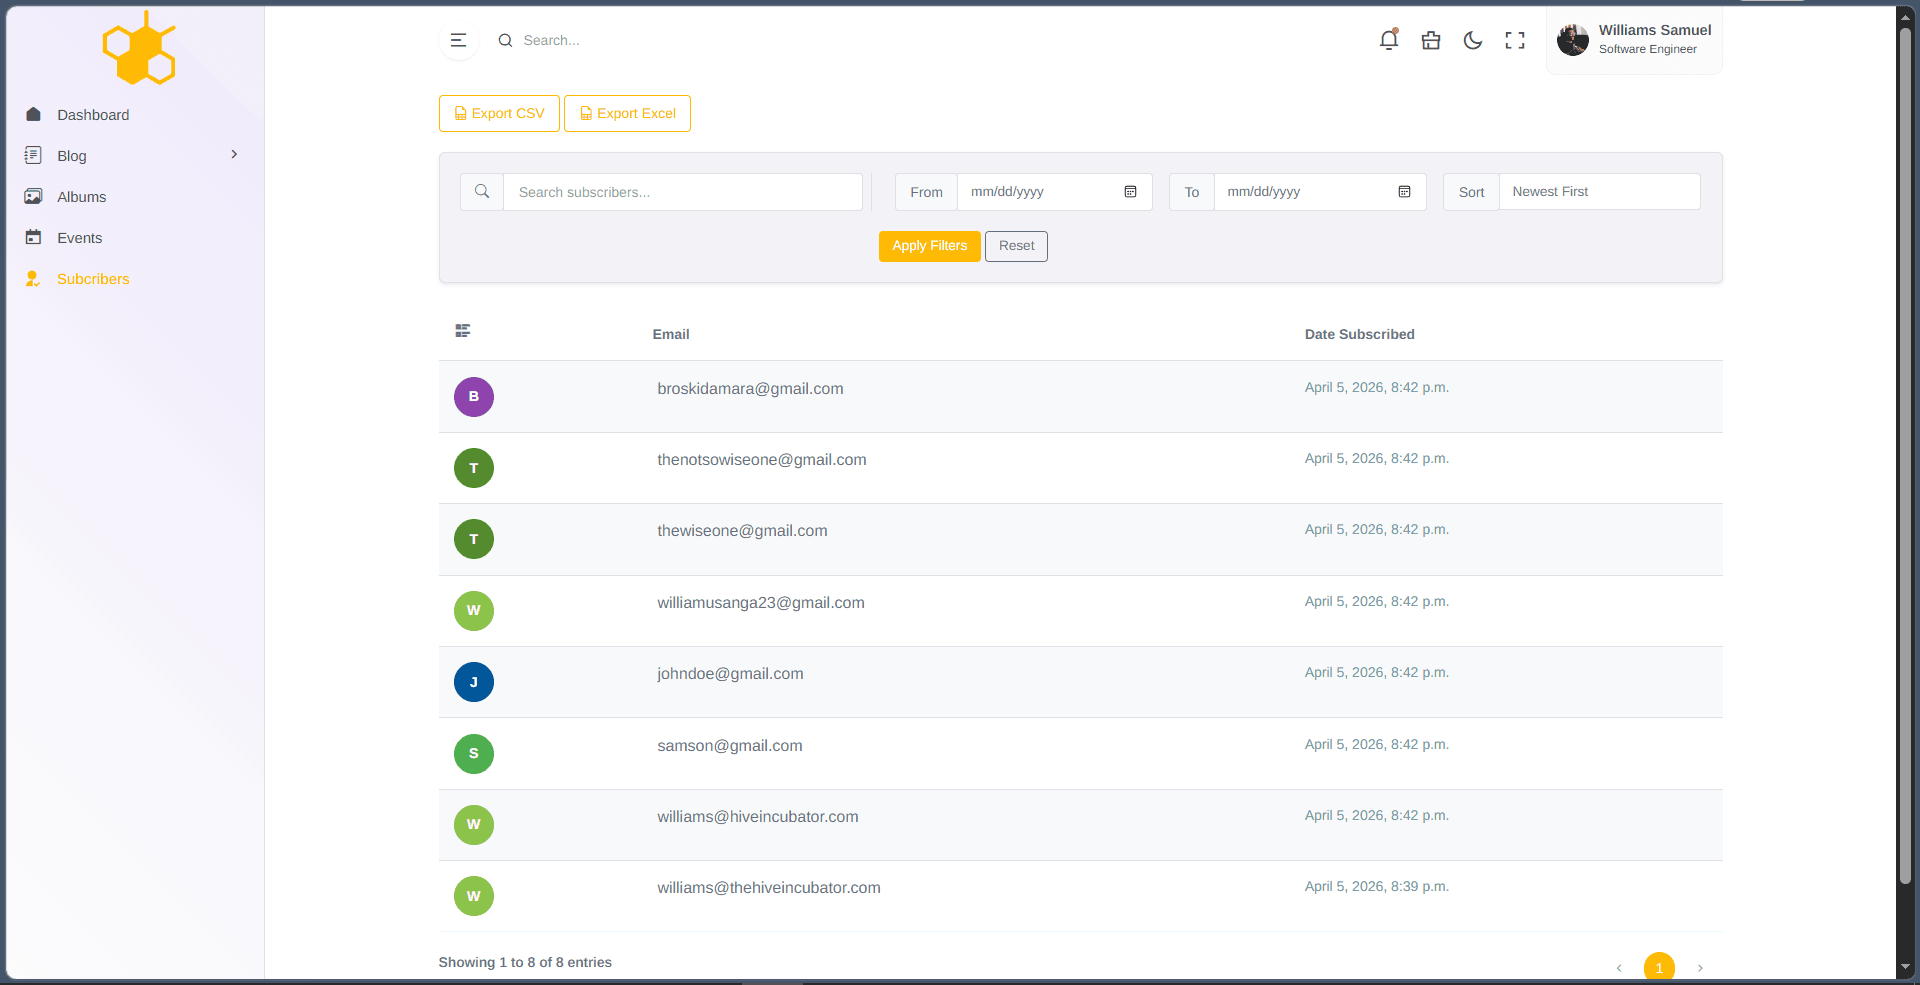1920x985 pixels.
Task: Click the previous page arrow
Action: (1619, 968)
